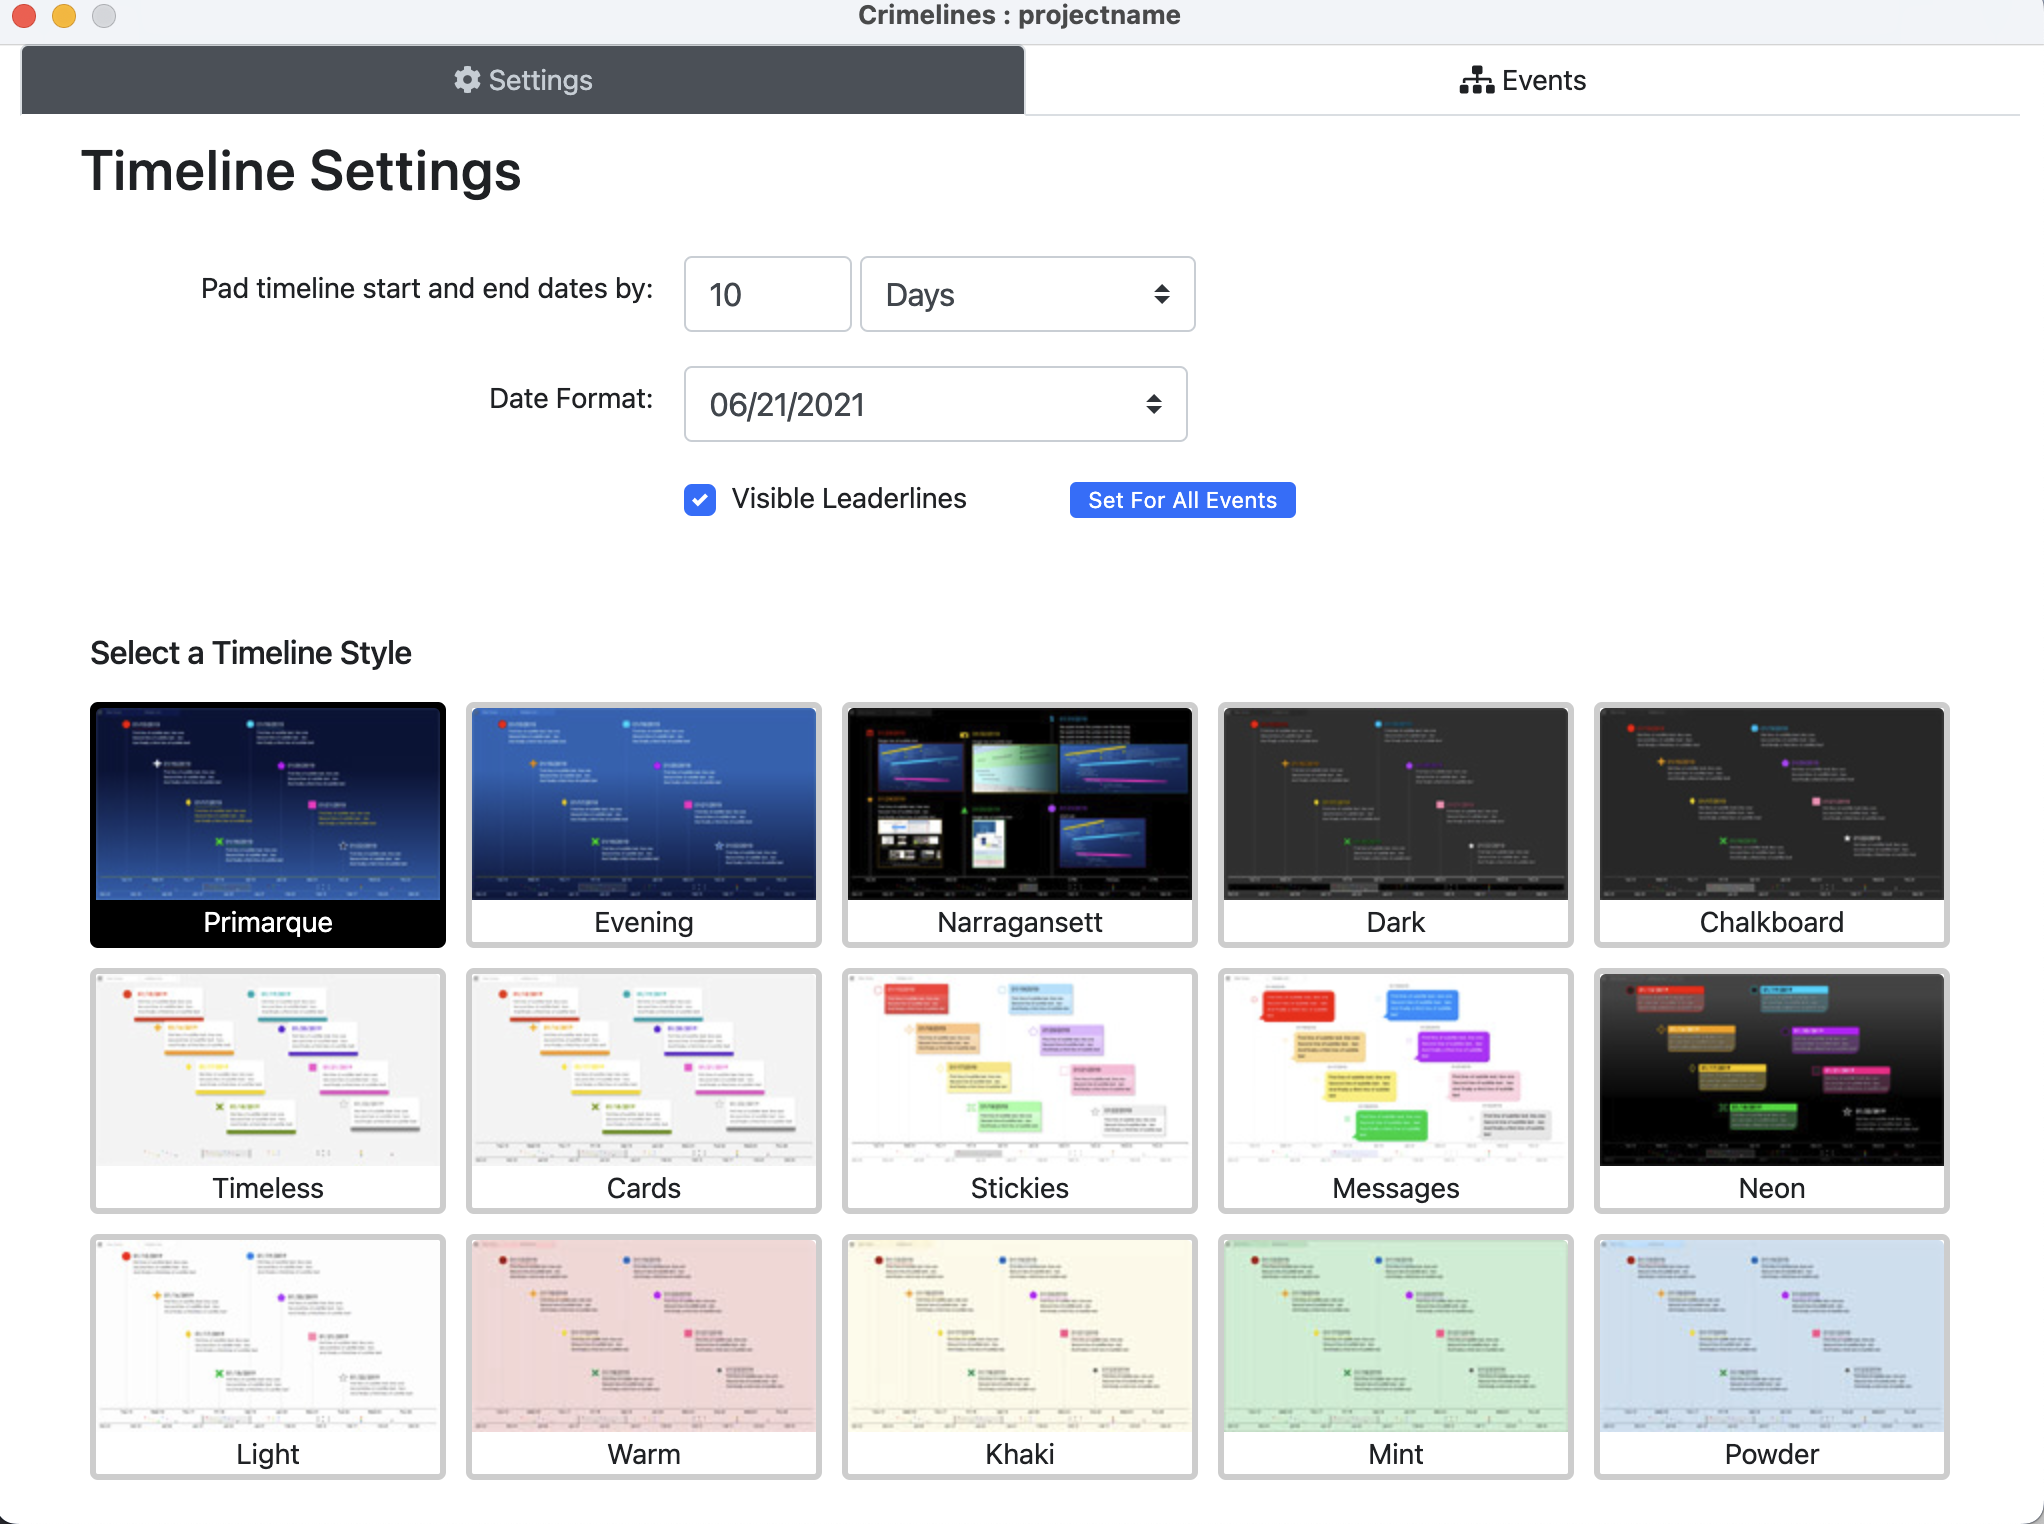Toggle the Visible Leaderlines checkbox
2044x1524 pixels.
point(700,499)
